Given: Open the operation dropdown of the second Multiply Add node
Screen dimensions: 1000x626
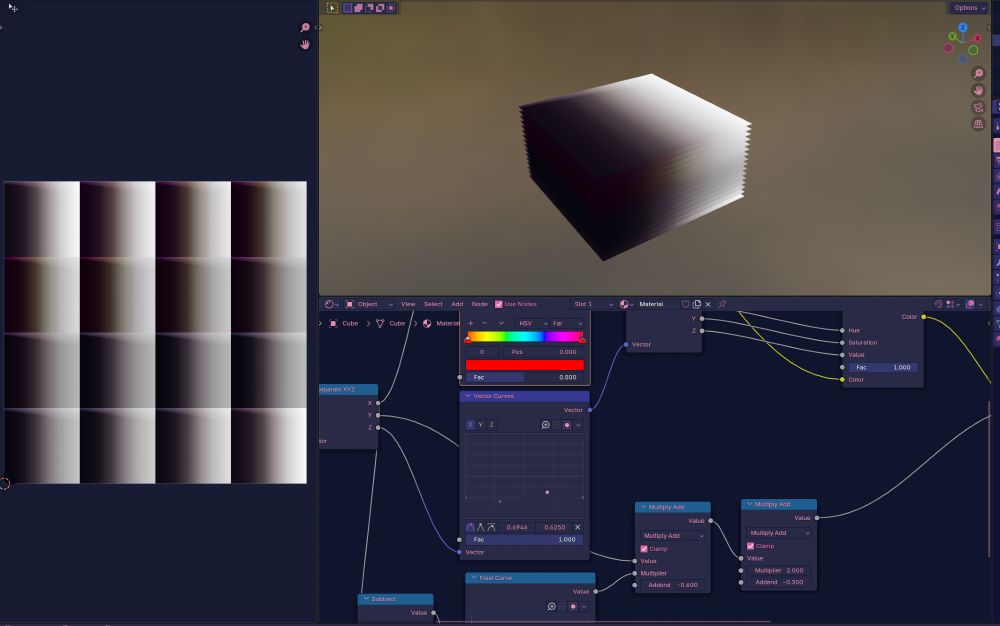Looking at the screenshot, I should 779,532.
